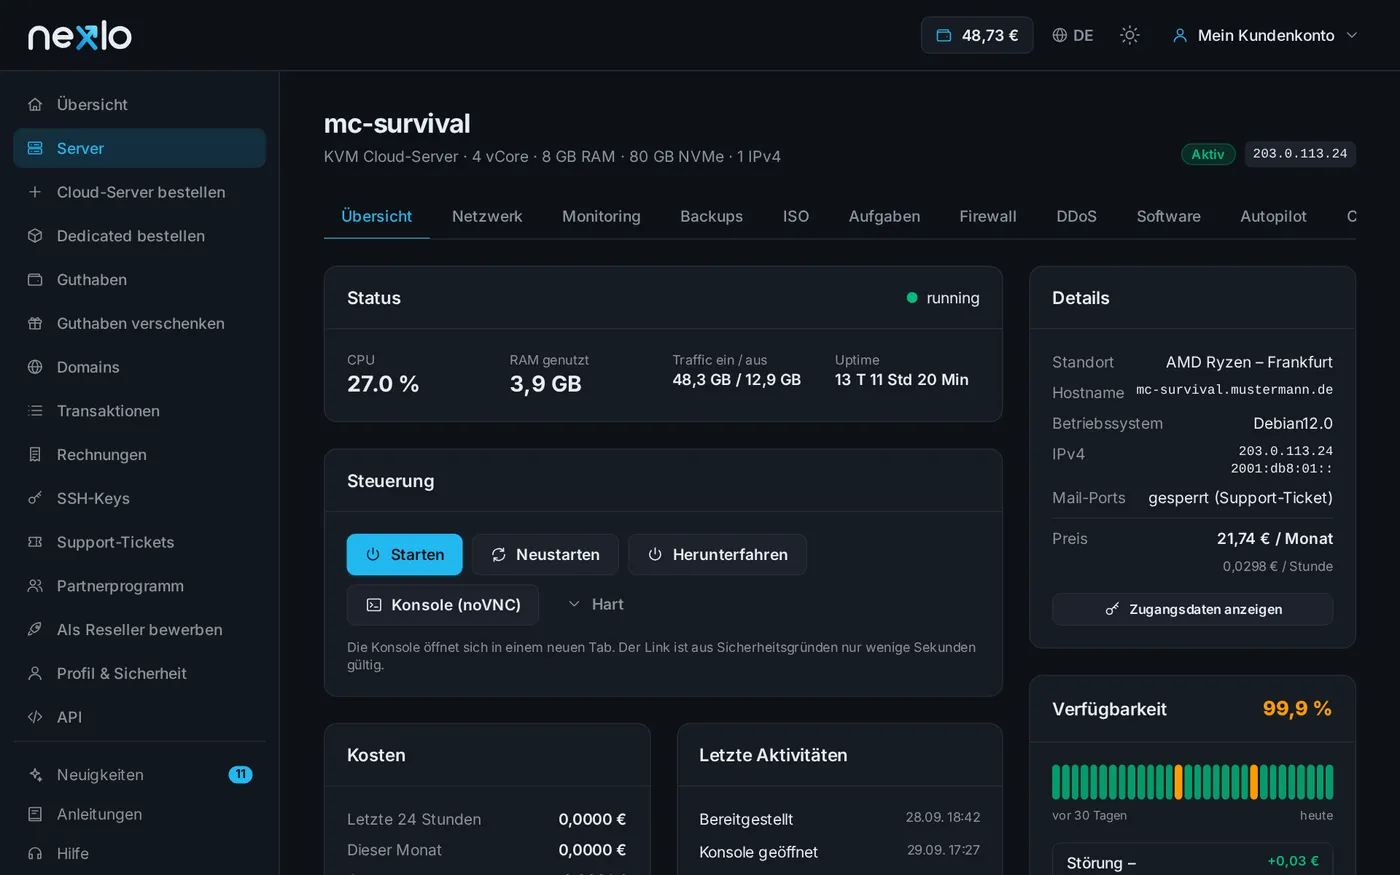Screen dimensions: 1400x875
Task: Click the Domains globe icon
Action: coord(35,367)
